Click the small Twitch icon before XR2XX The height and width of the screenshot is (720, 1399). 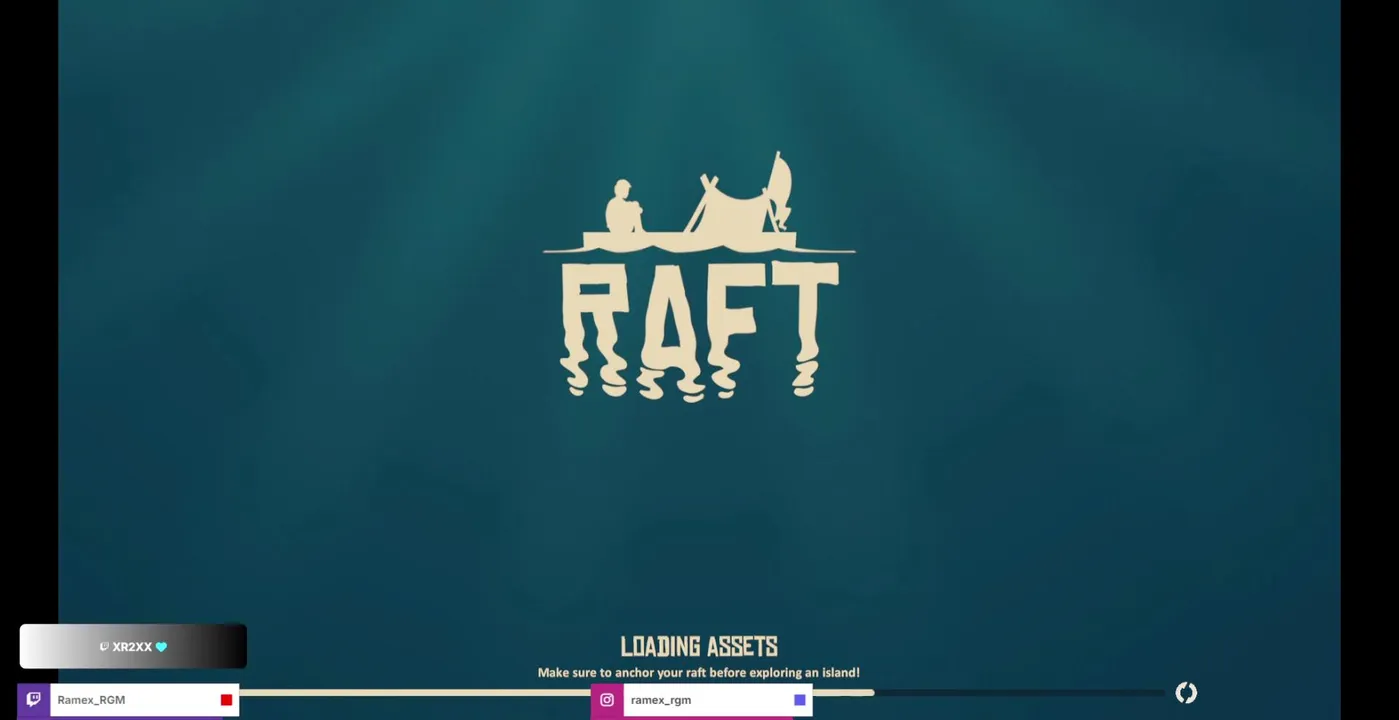(104, 647)
